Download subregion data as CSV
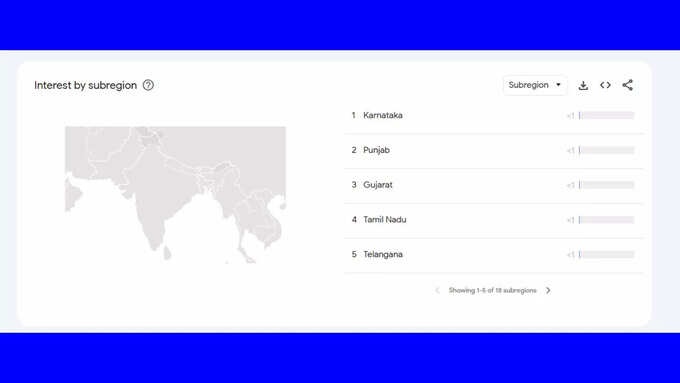Screen dimensions: 680x383 (x=583, y=85)
